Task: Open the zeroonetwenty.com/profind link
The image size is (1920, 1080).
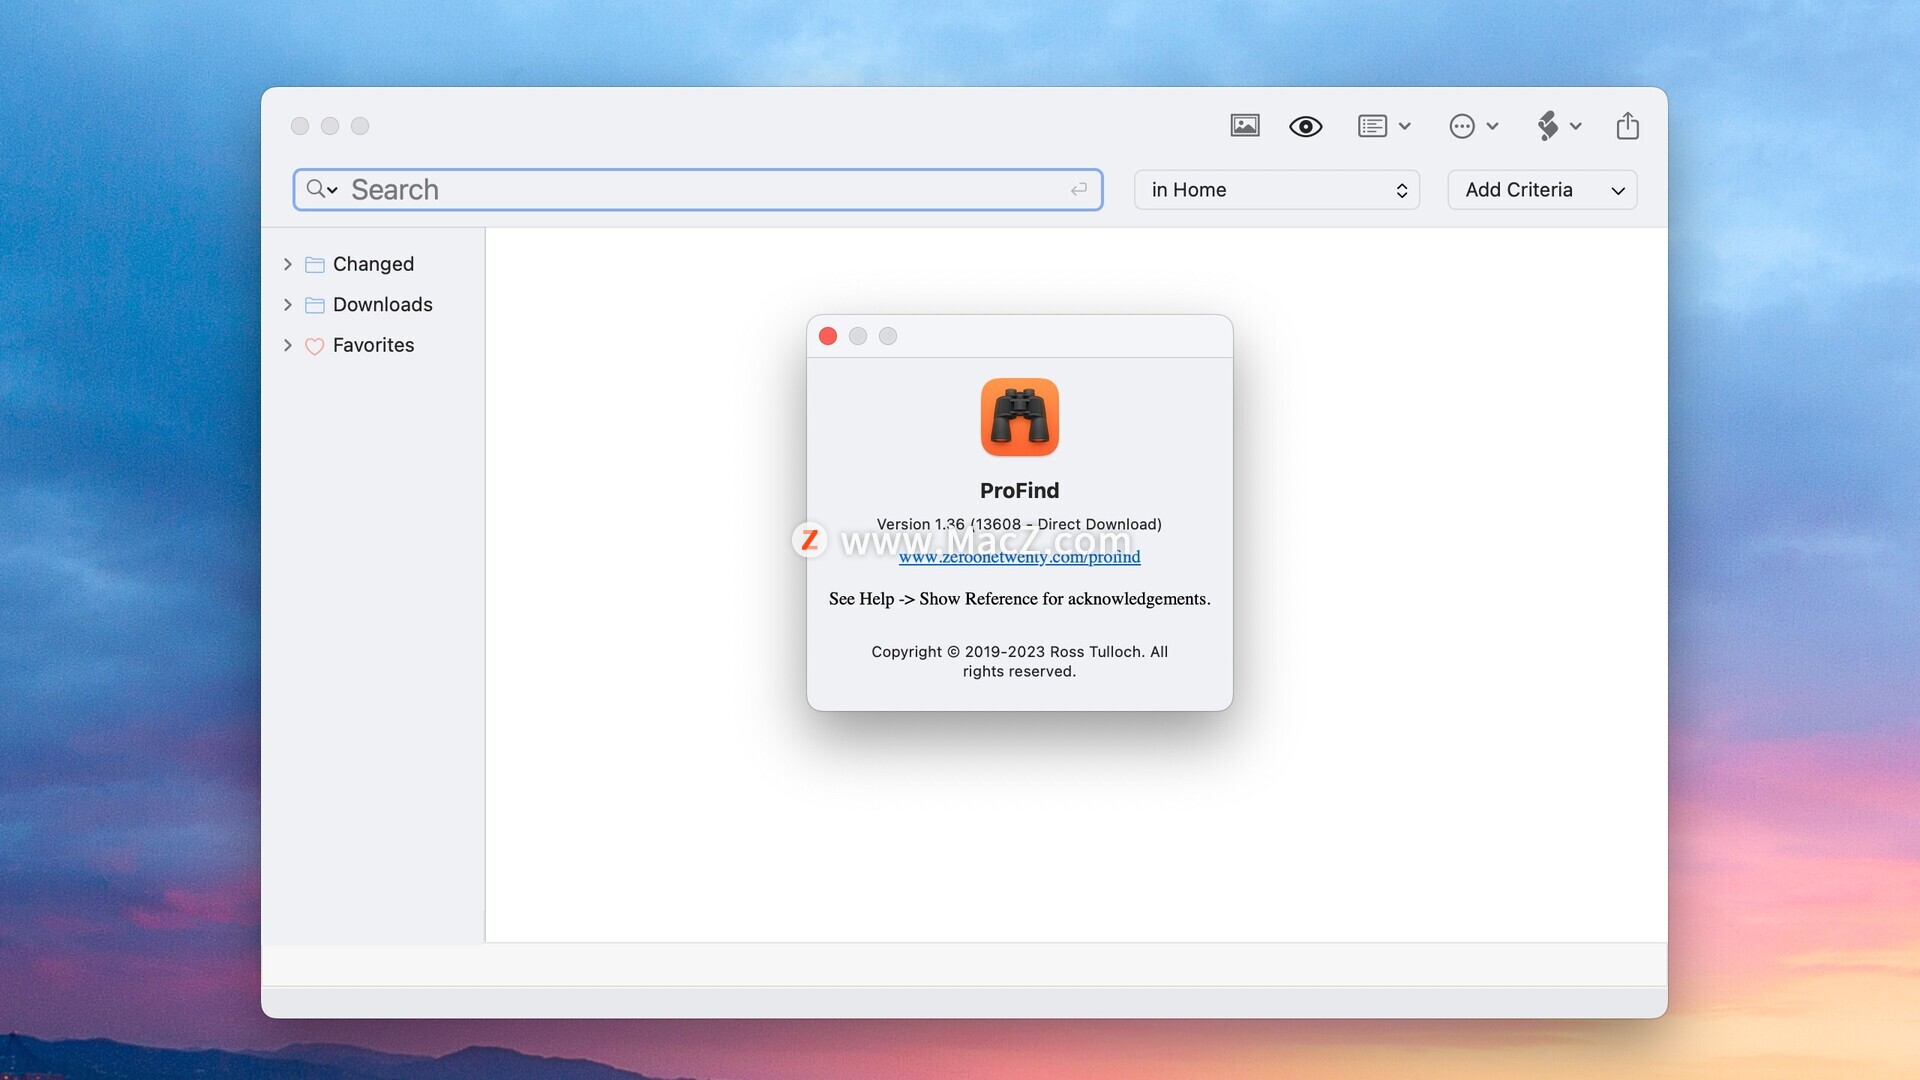Action: (x=1019, y=558)
